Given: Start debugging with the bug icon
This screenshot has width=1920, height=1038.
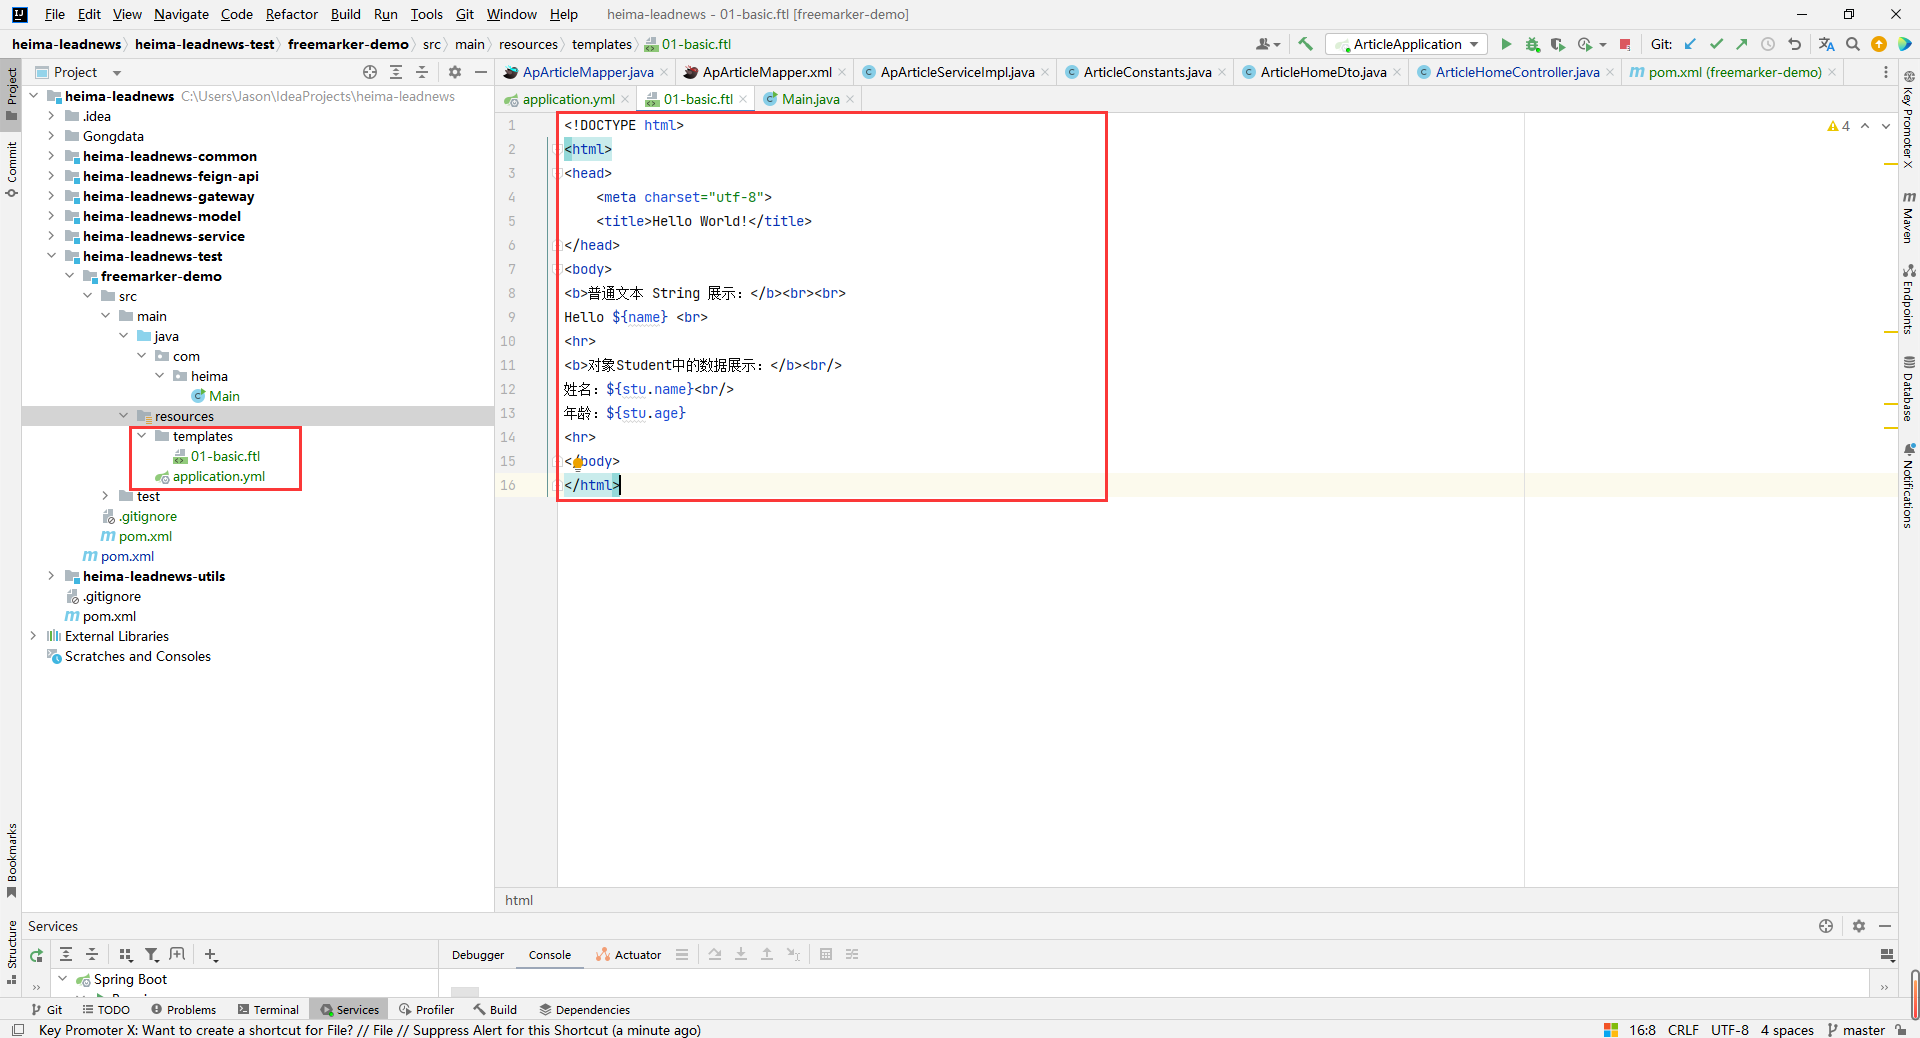Looking at the screenshot, I should tap(1532, 44).
